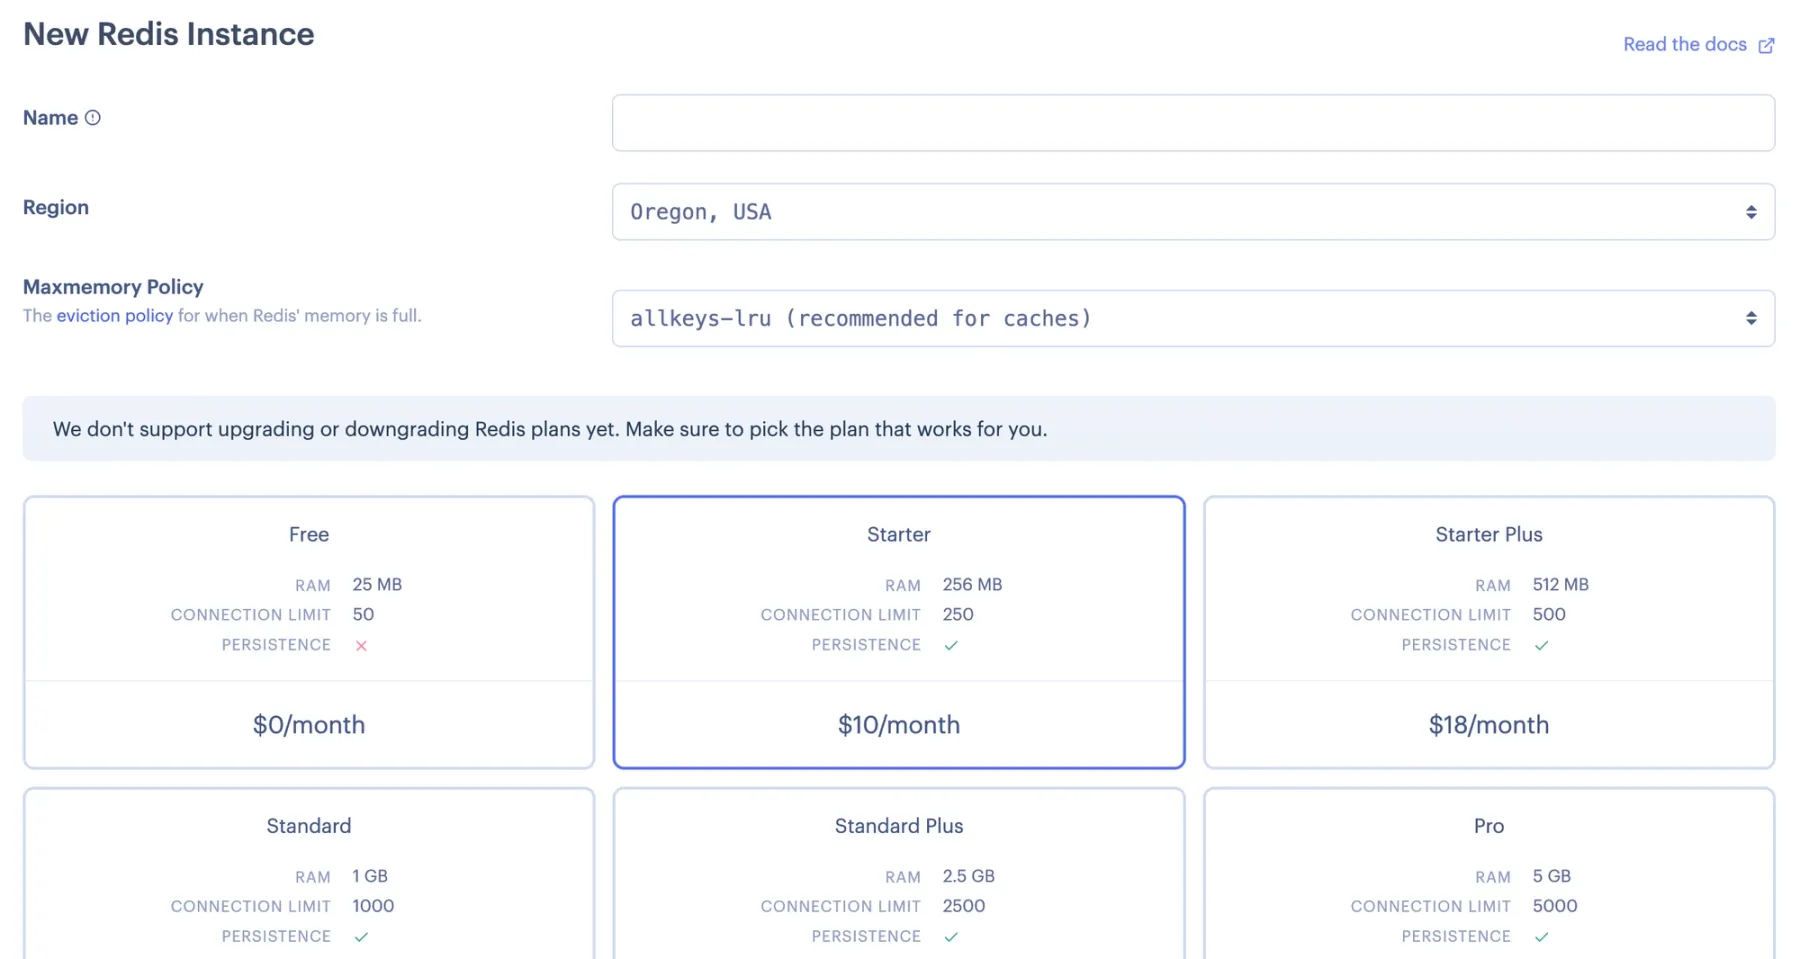Image resolution: width=1800 pixels, height=959 pixels.
Task: Click the persistence checkmark on Standard Plus plan
Action: [951, 936]
